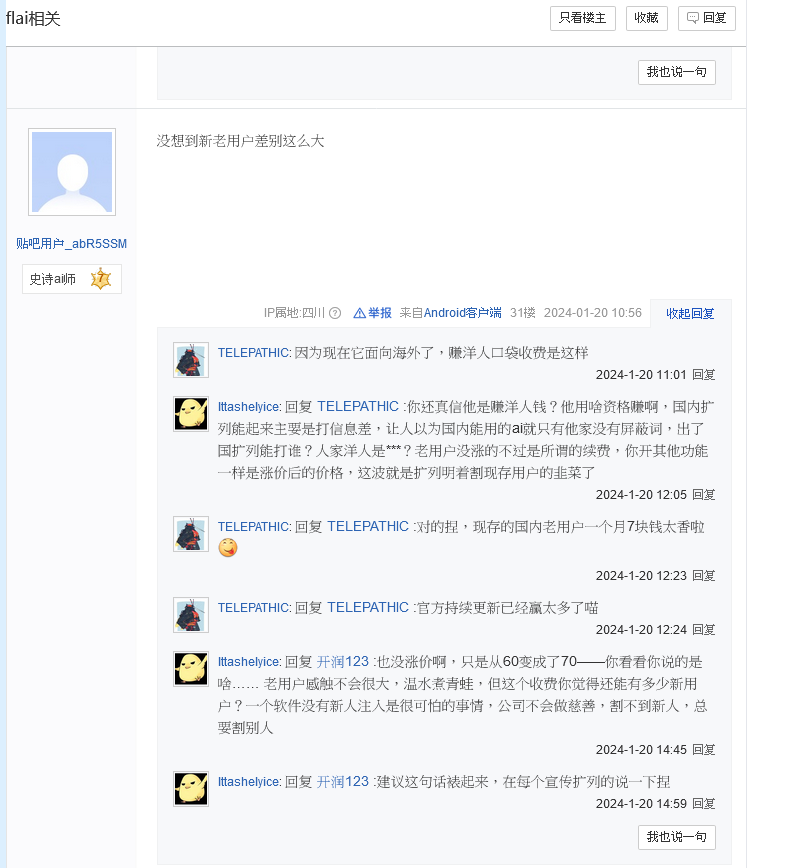Open mentioned TELEPATHIC in 官方持续更新 reply
Image resolution: width=795 pixels, height=868 pixels.
click(368, 608)
